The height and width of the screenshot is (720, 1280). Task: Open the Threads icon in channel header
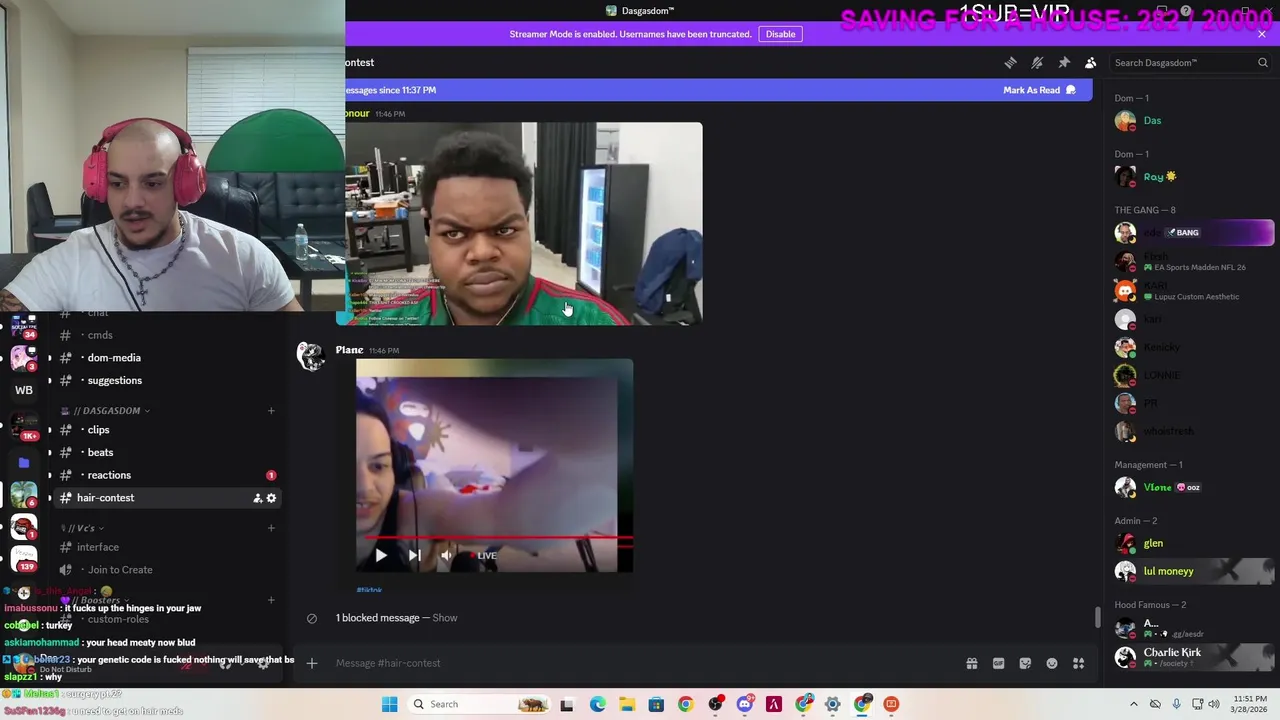click(x=1010, y=62)
